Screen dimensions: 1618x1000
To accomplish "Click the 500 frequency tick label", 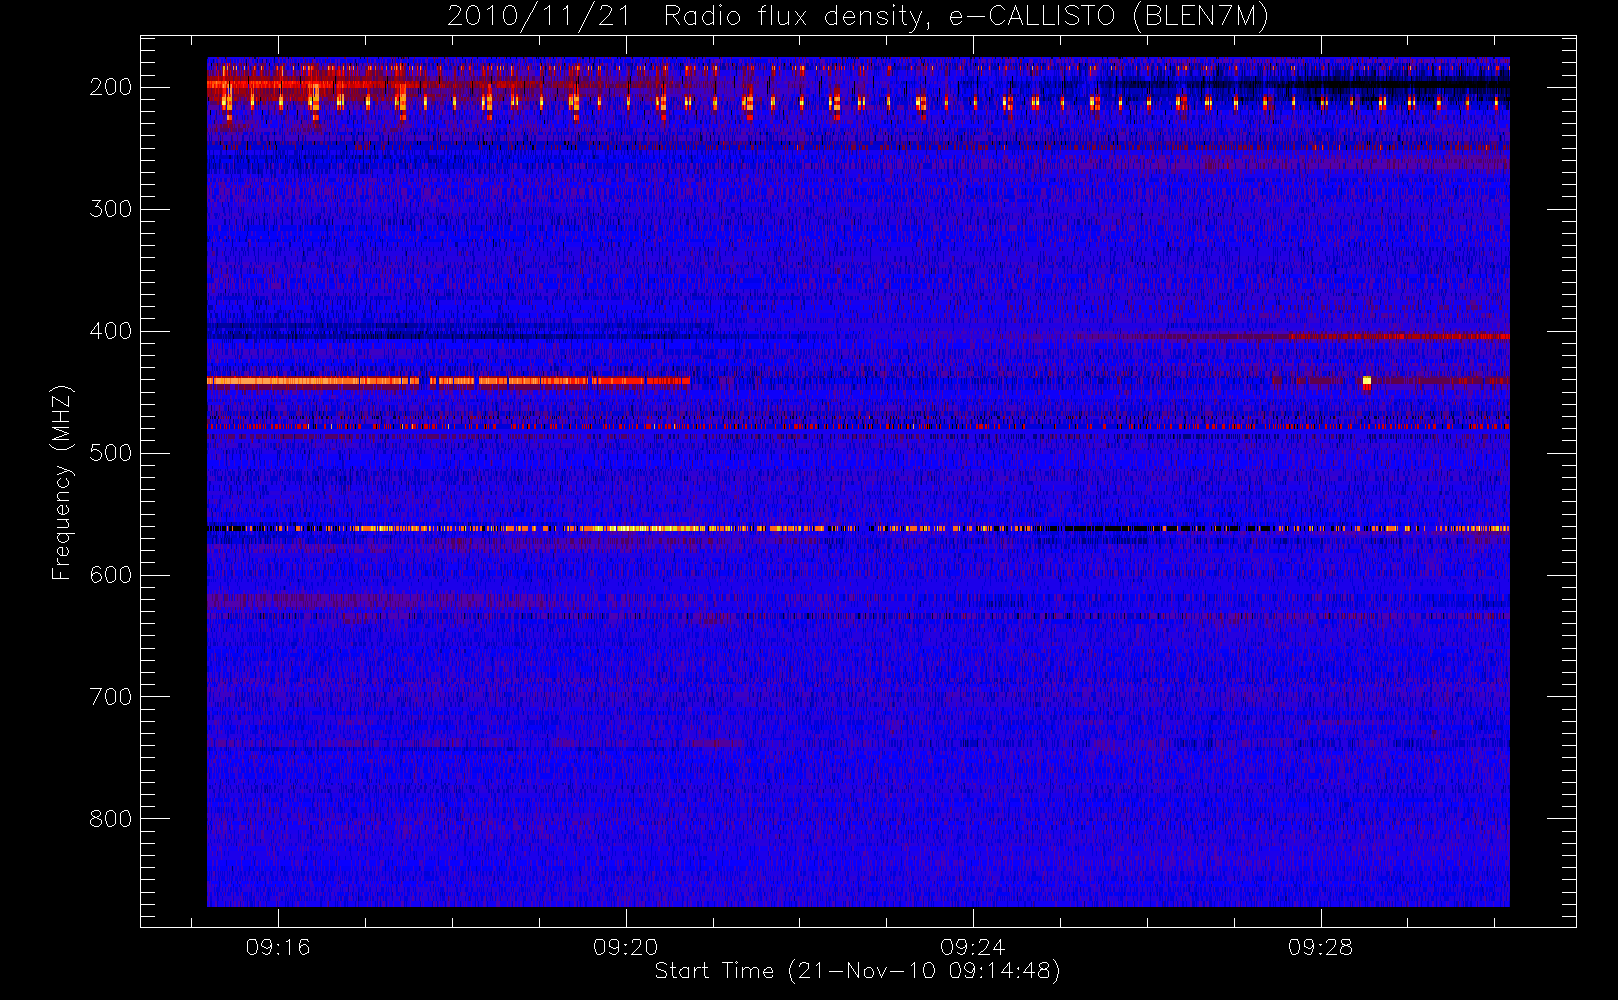I will point(111,453).
